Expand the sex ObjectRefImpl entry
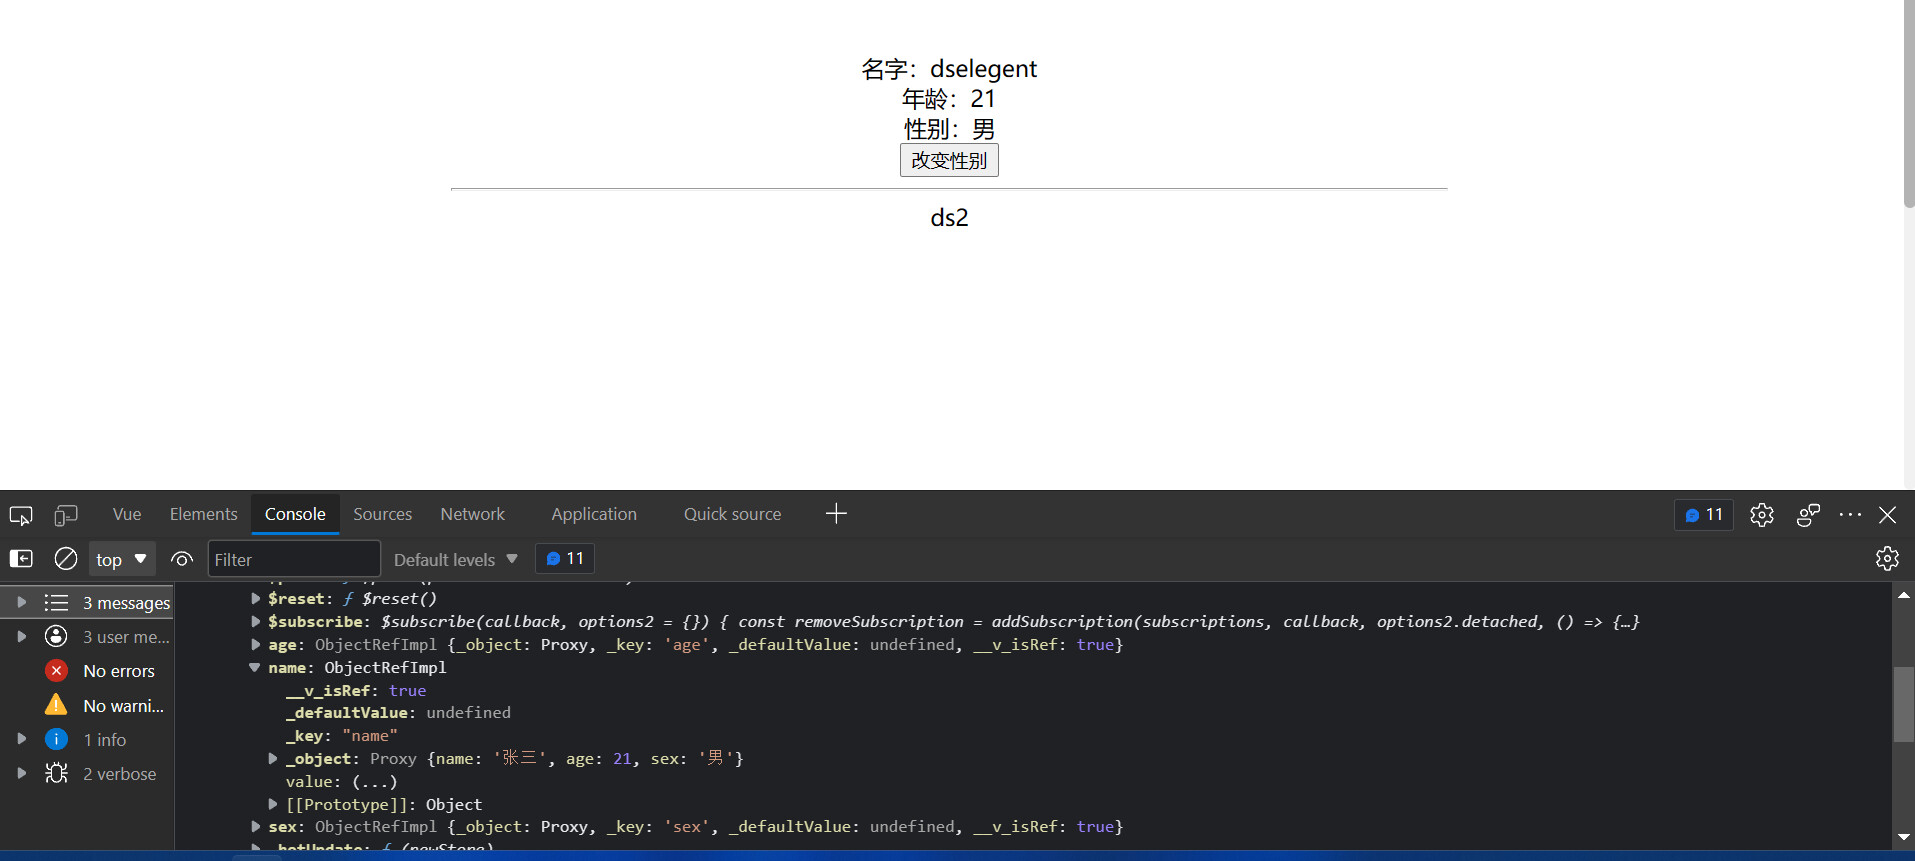 pyautogui.click(x=256, y=826)
